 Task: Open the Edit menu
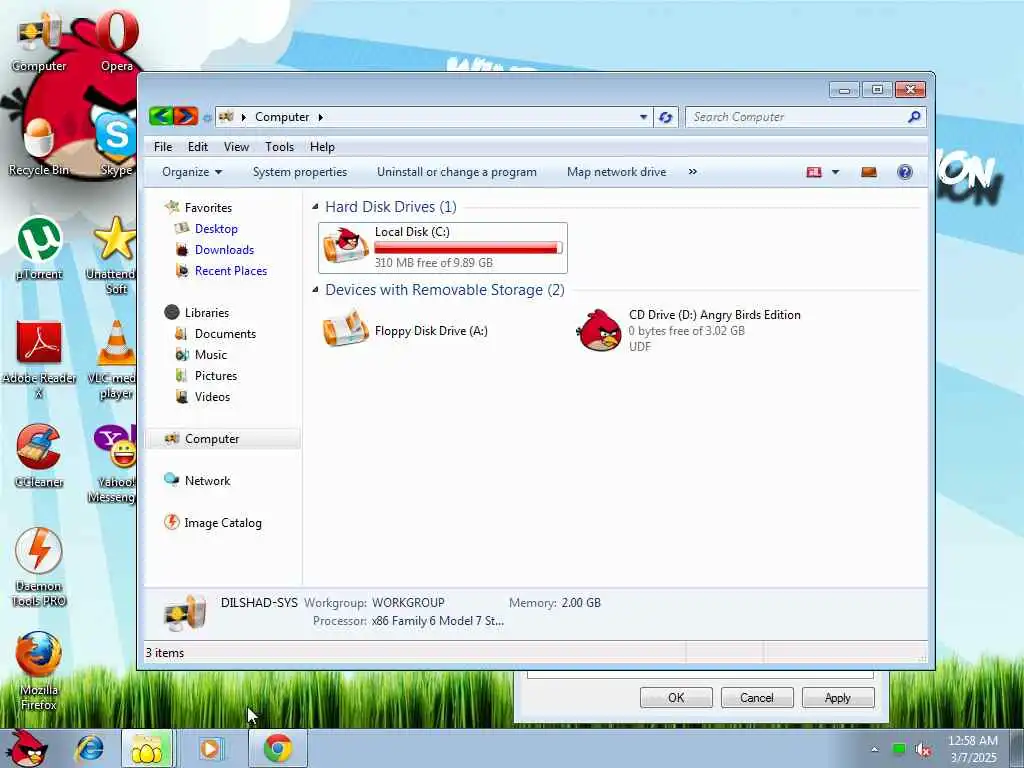point(197,147)
